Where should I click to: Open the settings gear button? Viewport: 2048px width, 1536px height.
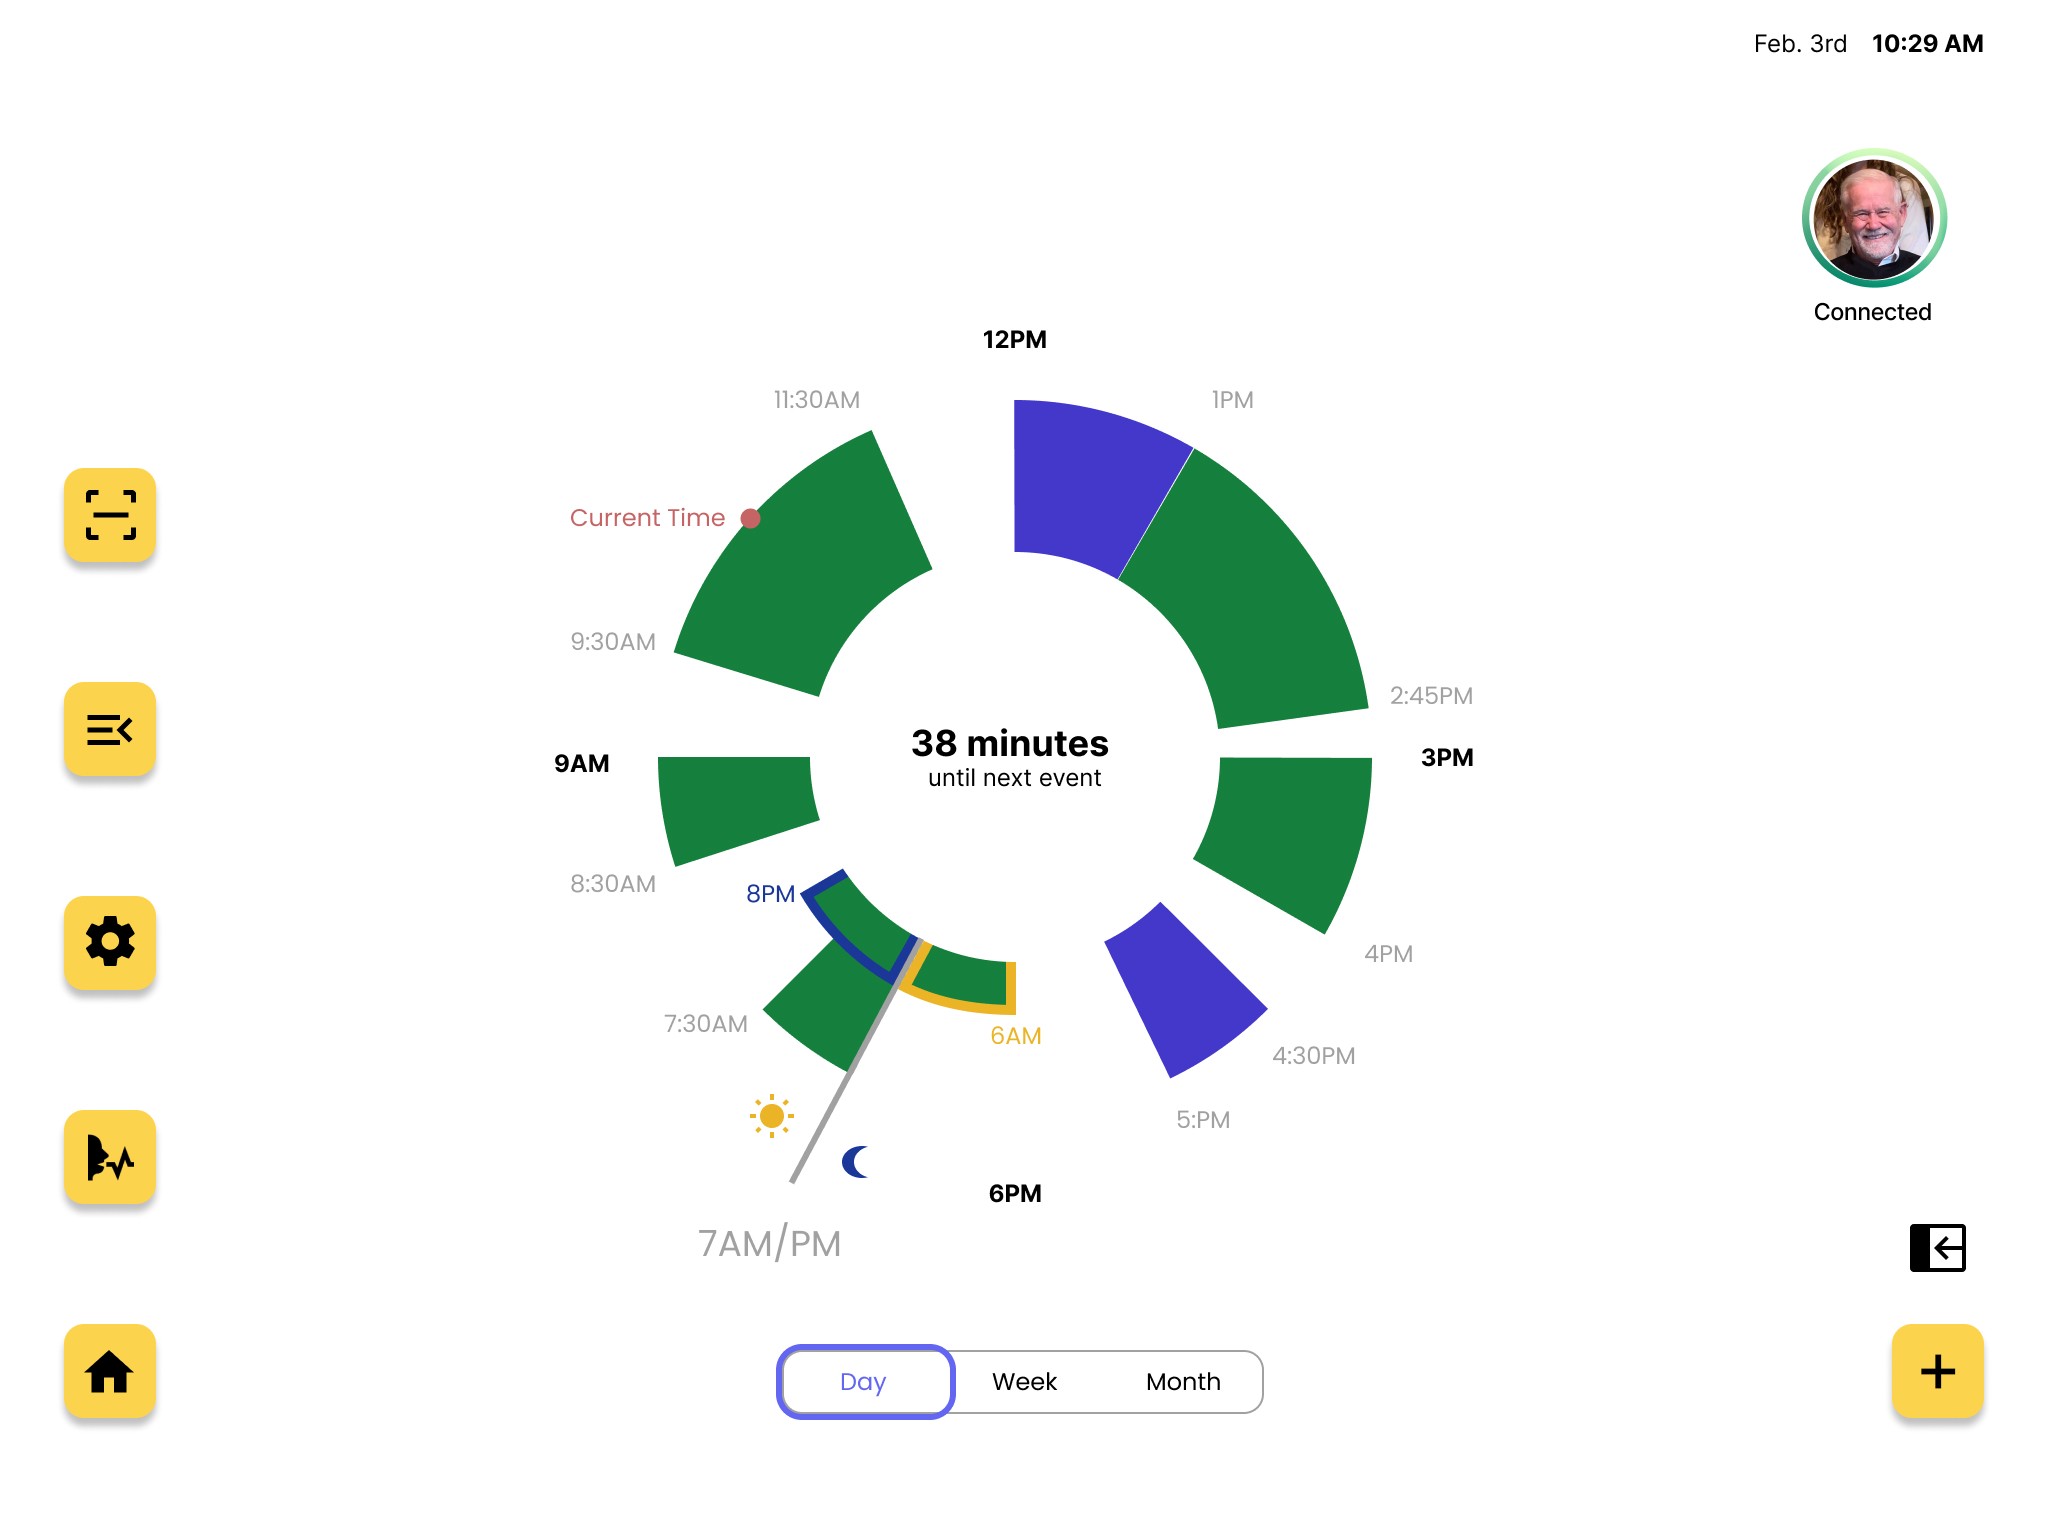coord(110,943)
